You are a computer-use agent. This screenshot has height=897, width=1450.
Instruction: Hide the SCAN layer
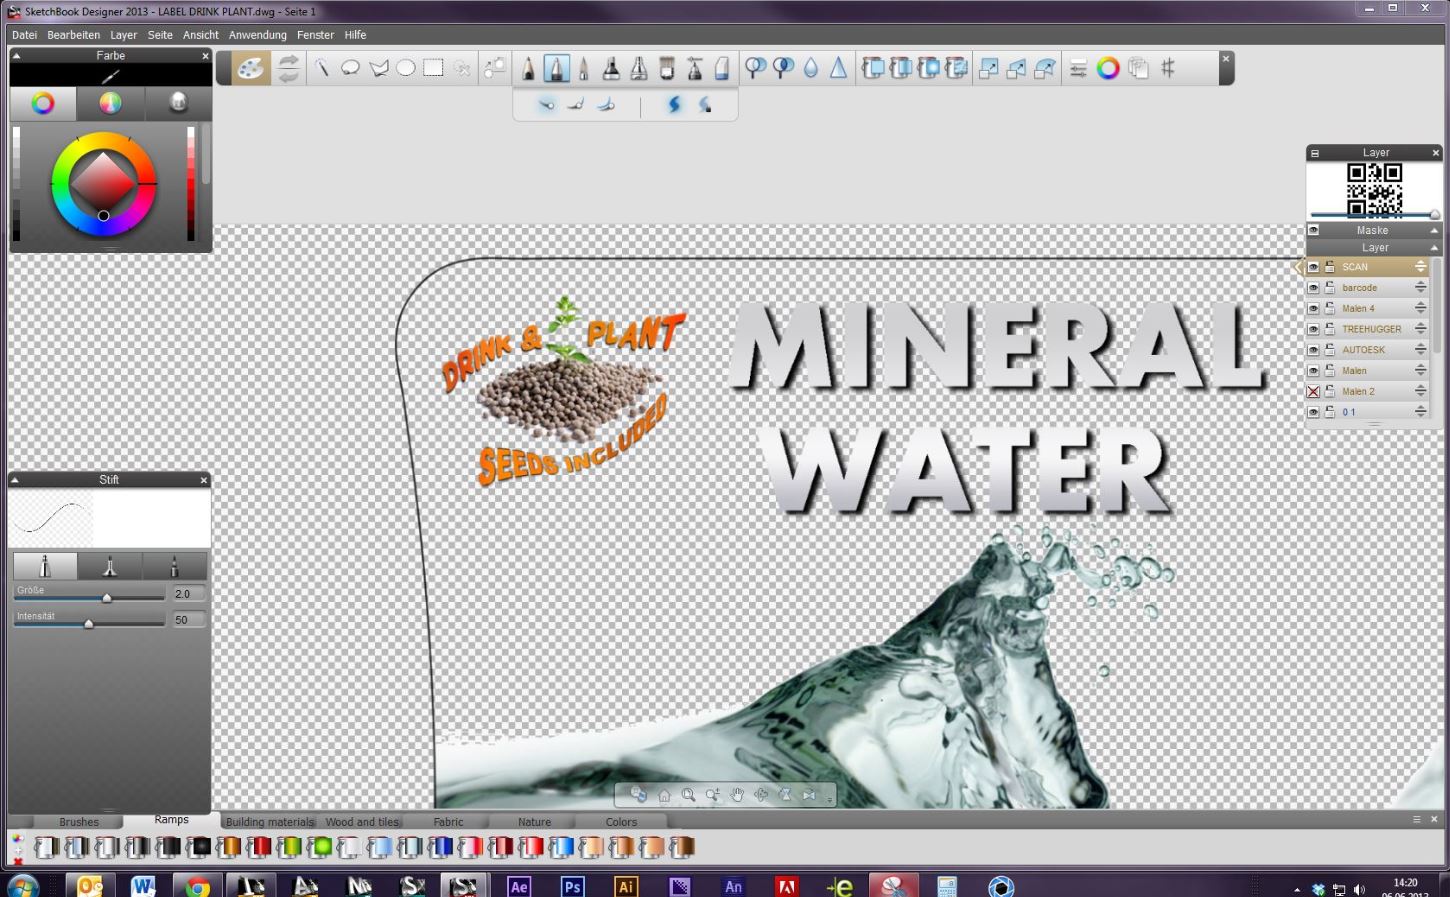1314,267
